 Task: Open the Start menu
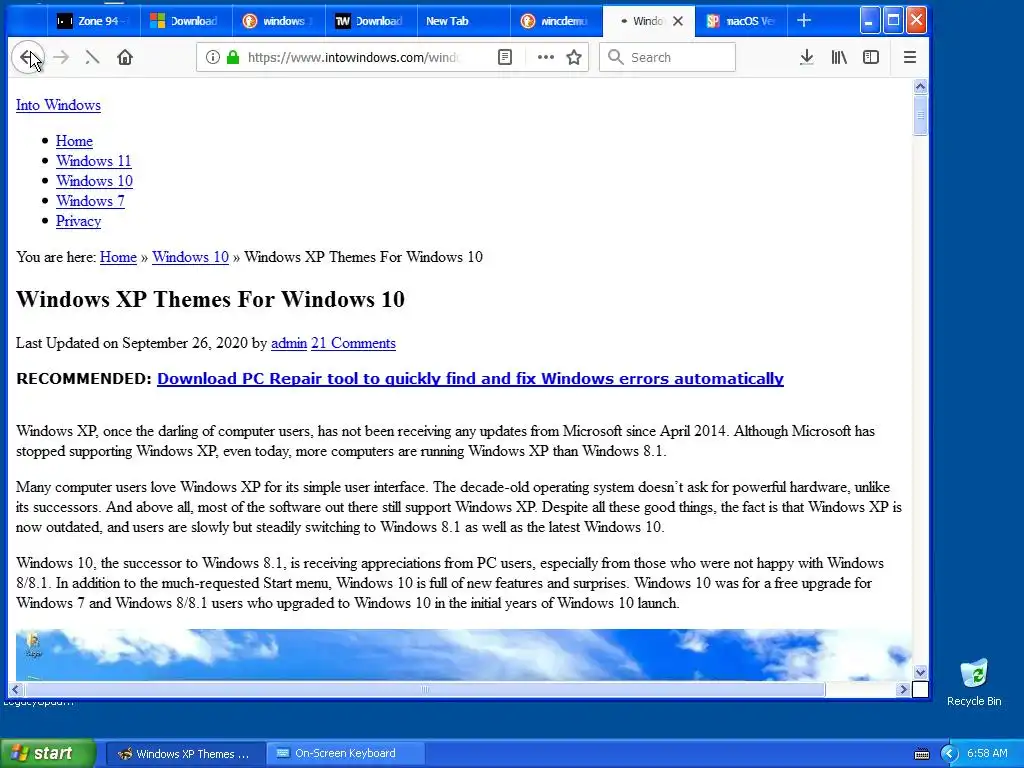tap(48, 754)
